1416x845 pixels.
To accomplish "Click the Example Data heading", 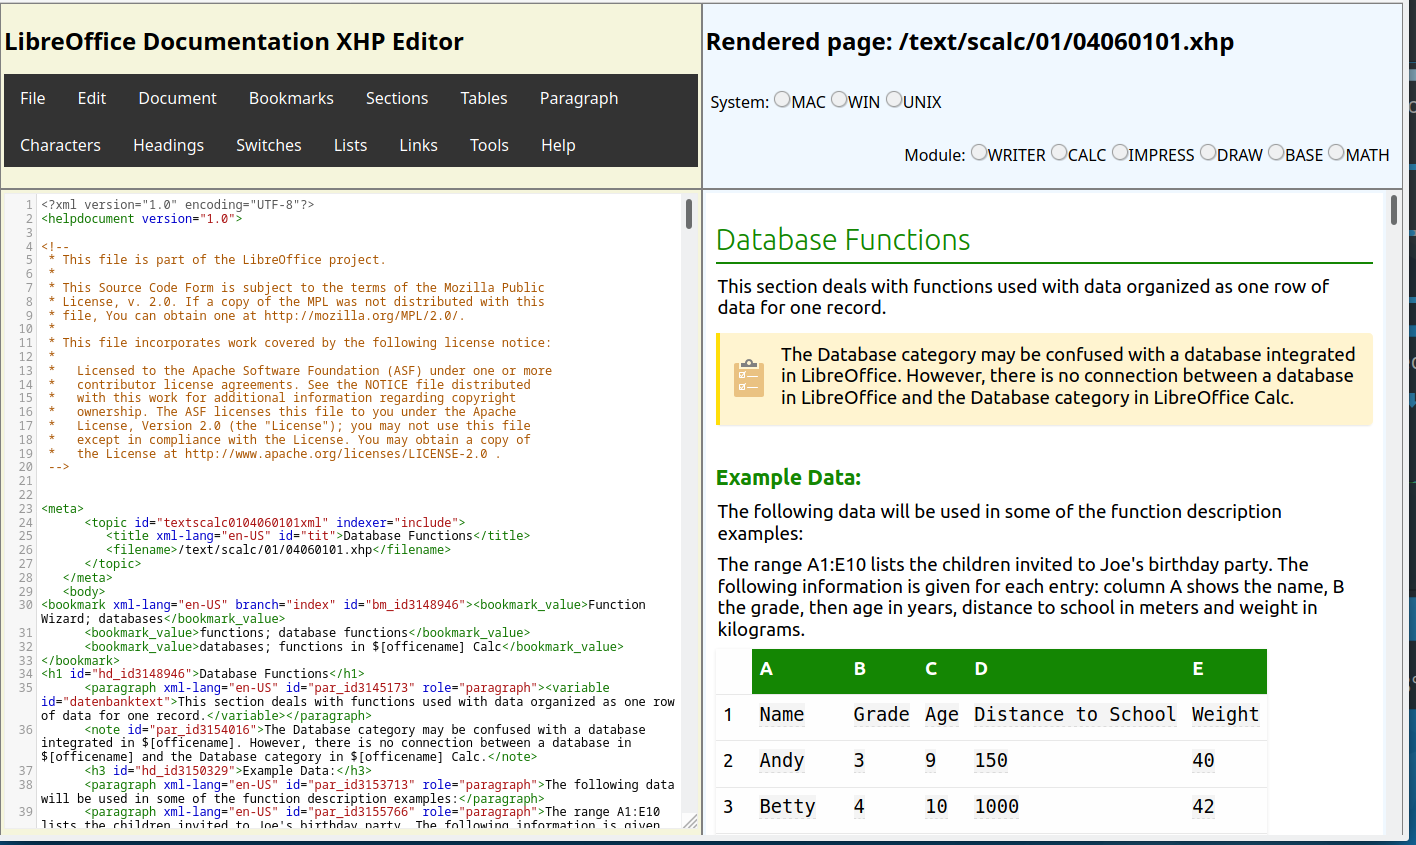I will [x=788, y=478].
